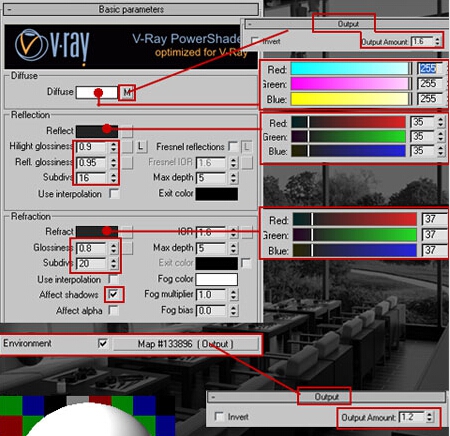Enable Fresnel reflections checkbox
This screenshot has width=450, height=436.
click(x=233, y=146)
